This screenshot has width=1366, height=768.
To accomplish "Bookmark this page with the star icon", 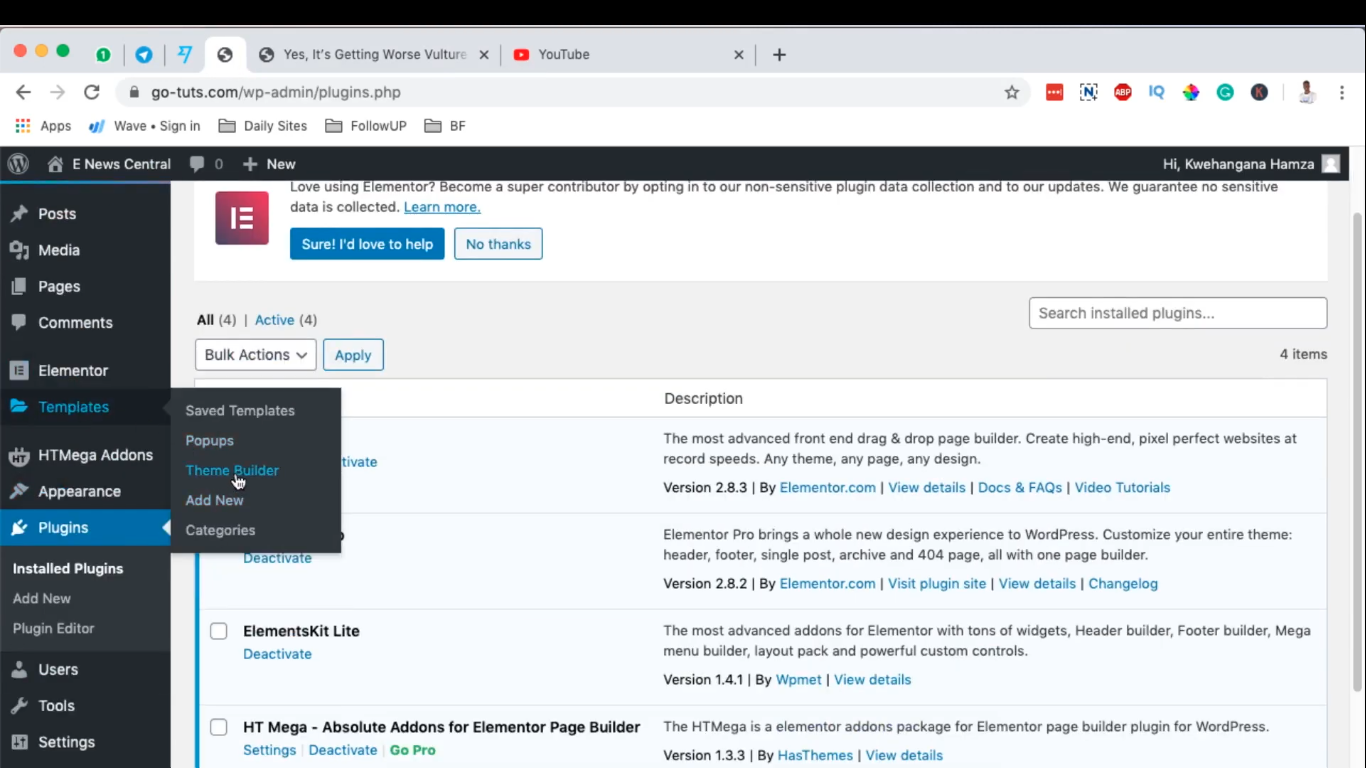I will pyautogui.click(x=1012, y=92).
